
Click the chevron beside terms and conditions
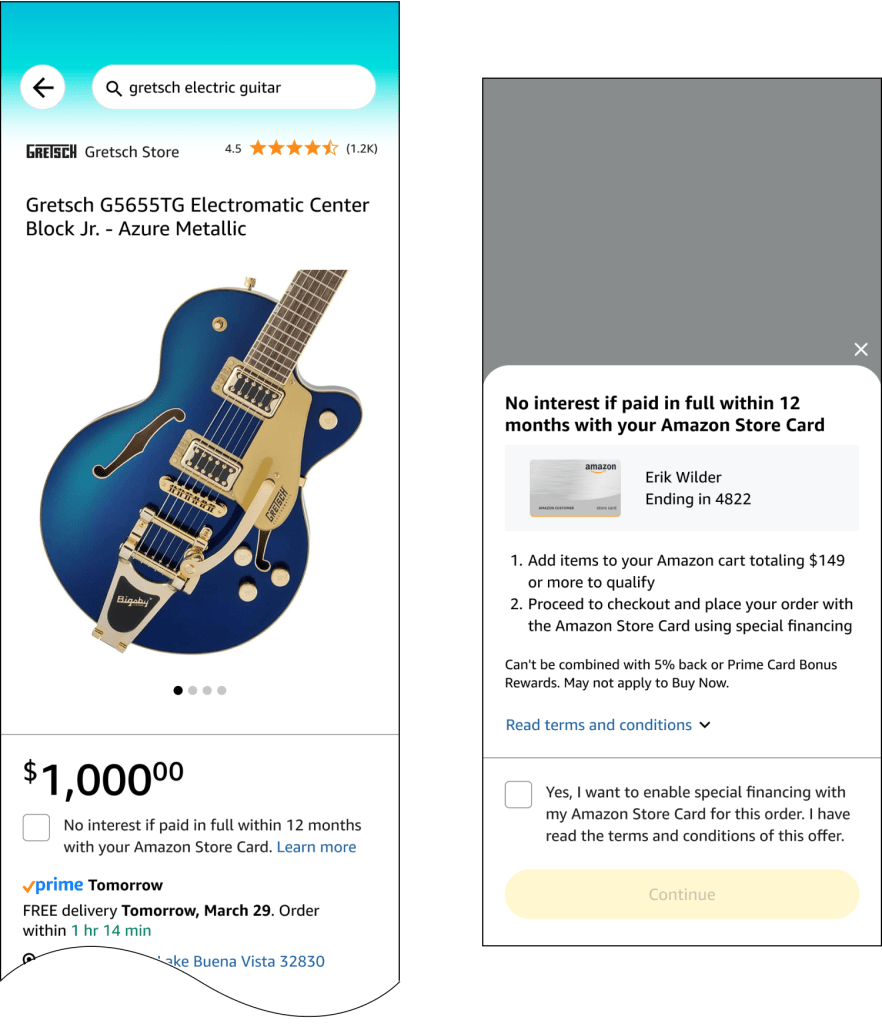tap(705, 725)
